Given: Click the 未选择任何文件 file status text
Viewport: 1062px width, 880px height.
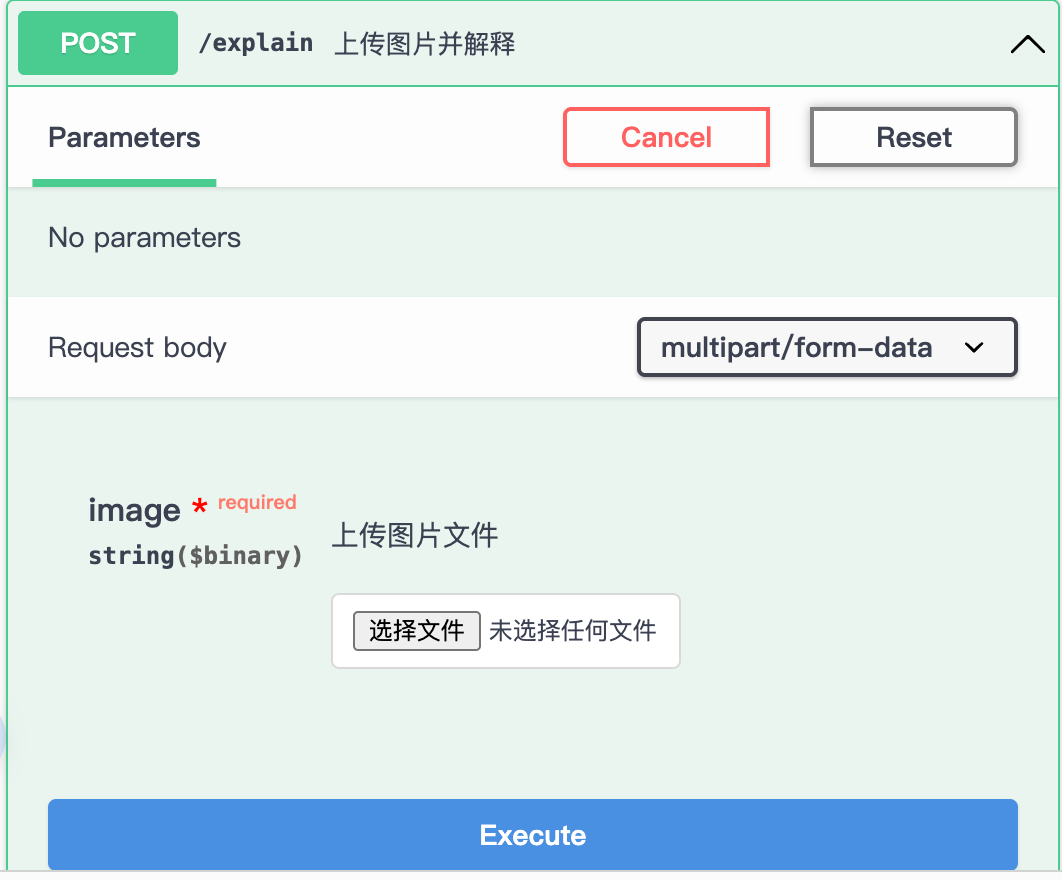Looking at the screenshot, I should 573,630.
